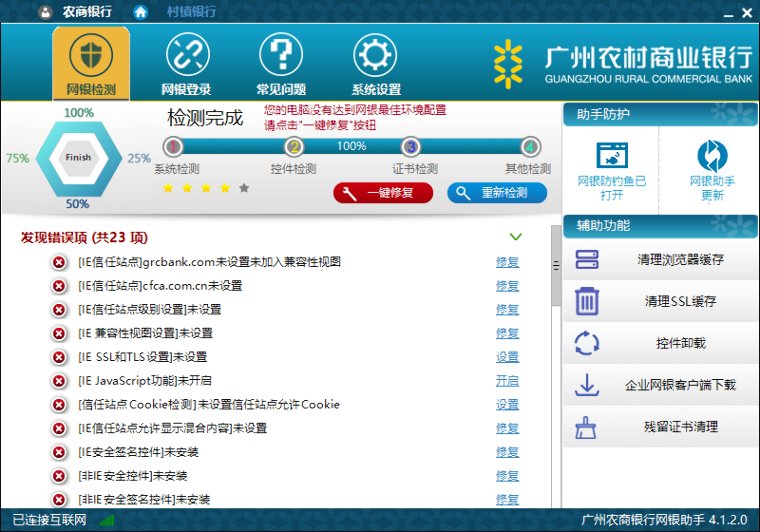Screen dimensions: 760x532
Task: Open the 网银检测 shield tab
Action: [x=91, y=63]
